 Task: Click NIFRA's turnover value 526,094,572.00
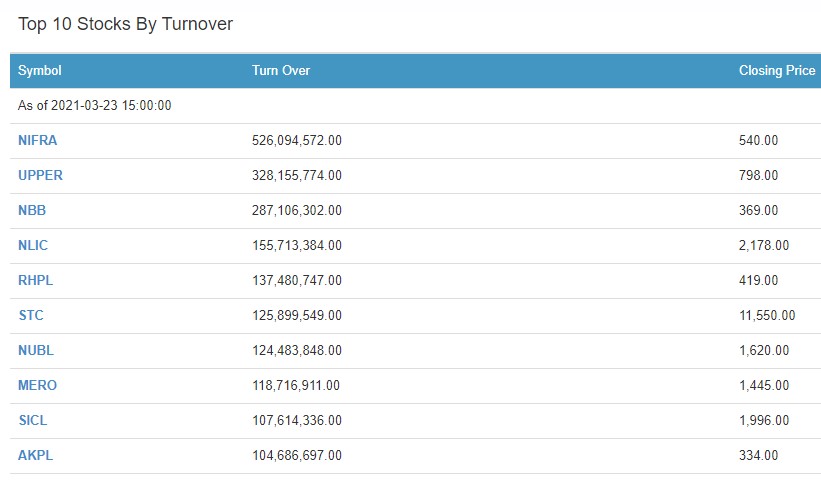(297, 141)
